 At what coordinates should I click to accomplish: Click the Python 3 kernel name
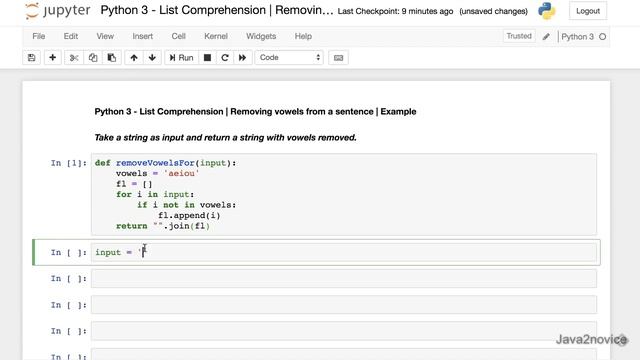577,37
